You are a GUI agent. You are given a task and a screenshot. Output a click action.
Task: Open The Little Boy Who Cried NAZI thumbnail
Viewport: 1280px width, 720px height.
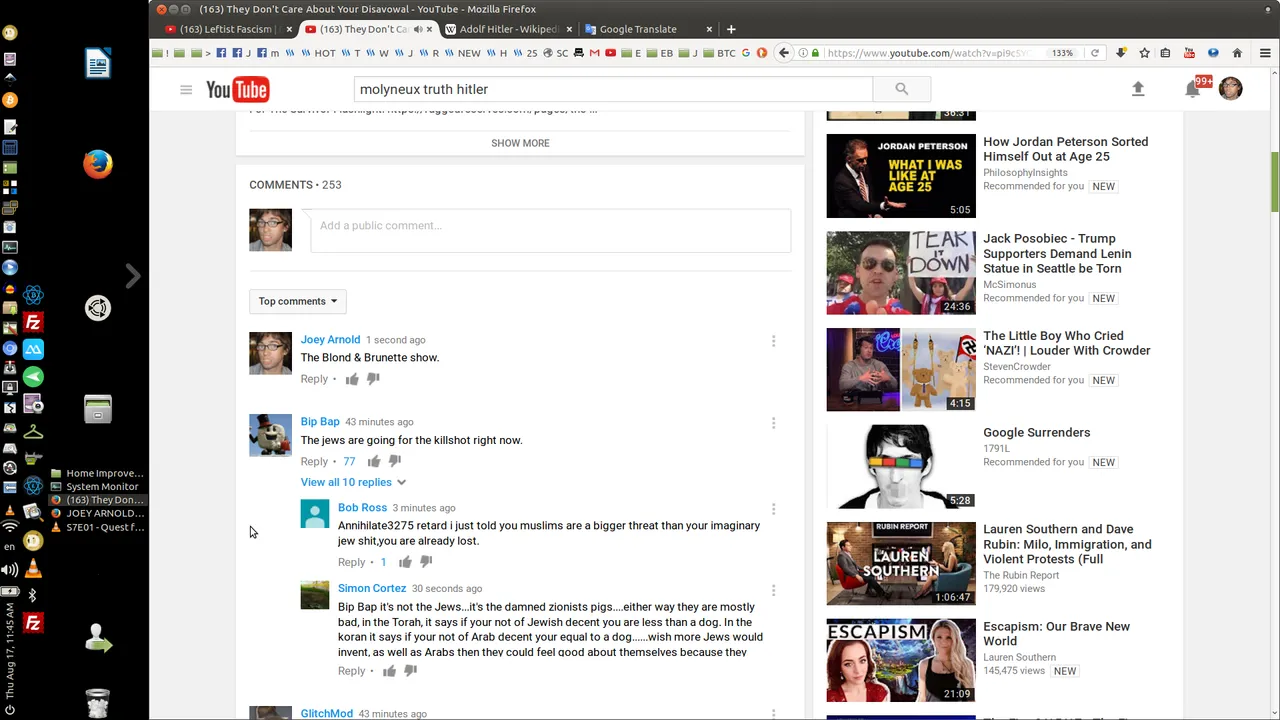[901, 370]
